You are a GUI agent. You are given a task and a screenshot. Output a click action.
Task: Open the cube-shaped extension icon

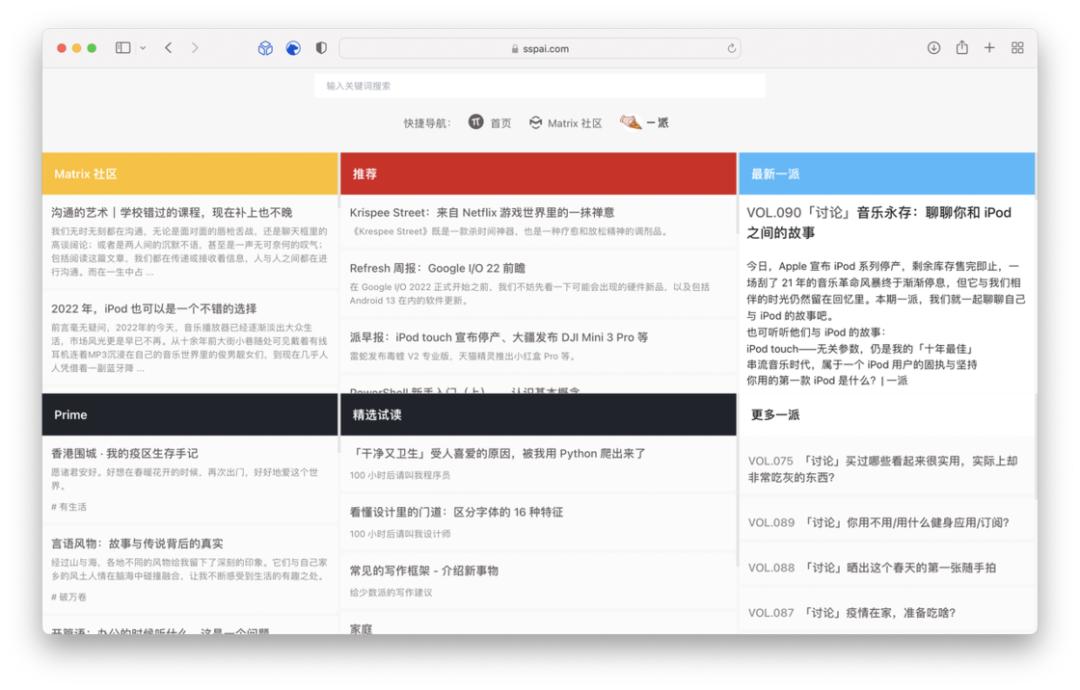coord(265,47)
